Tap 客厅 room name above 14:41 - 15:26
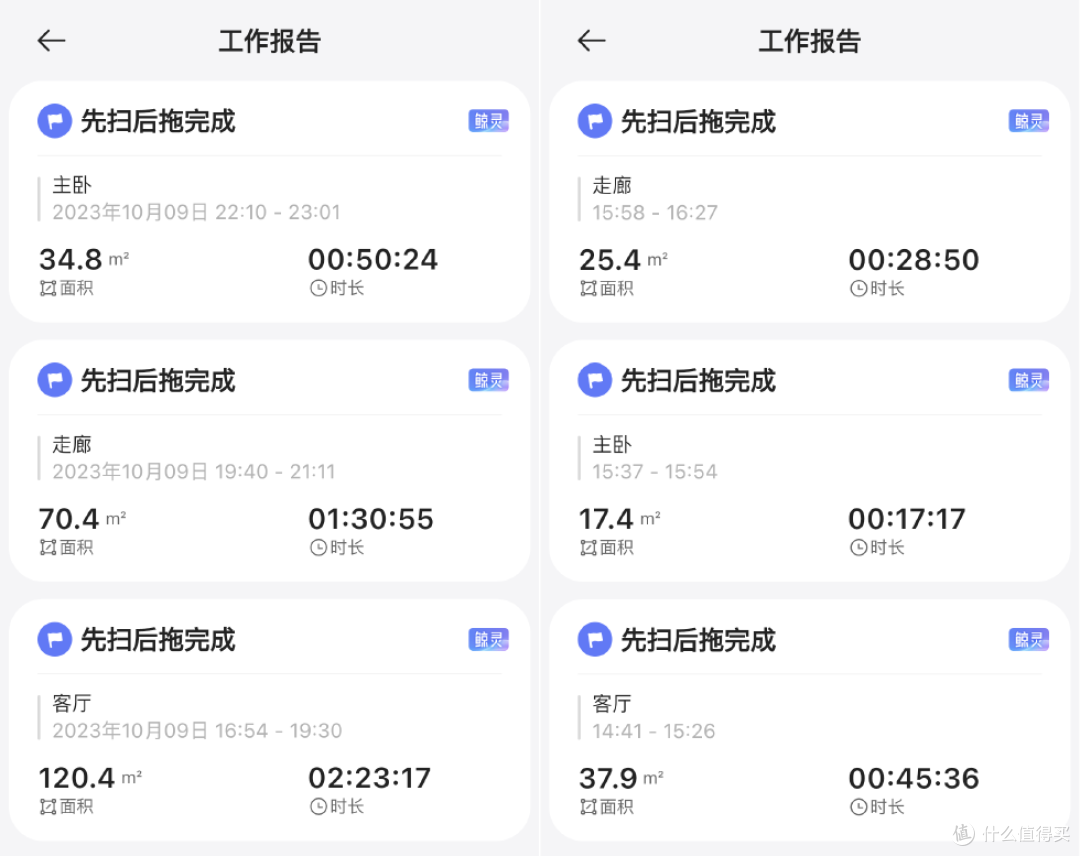The image size is (1080, 856). pos(612,703)
